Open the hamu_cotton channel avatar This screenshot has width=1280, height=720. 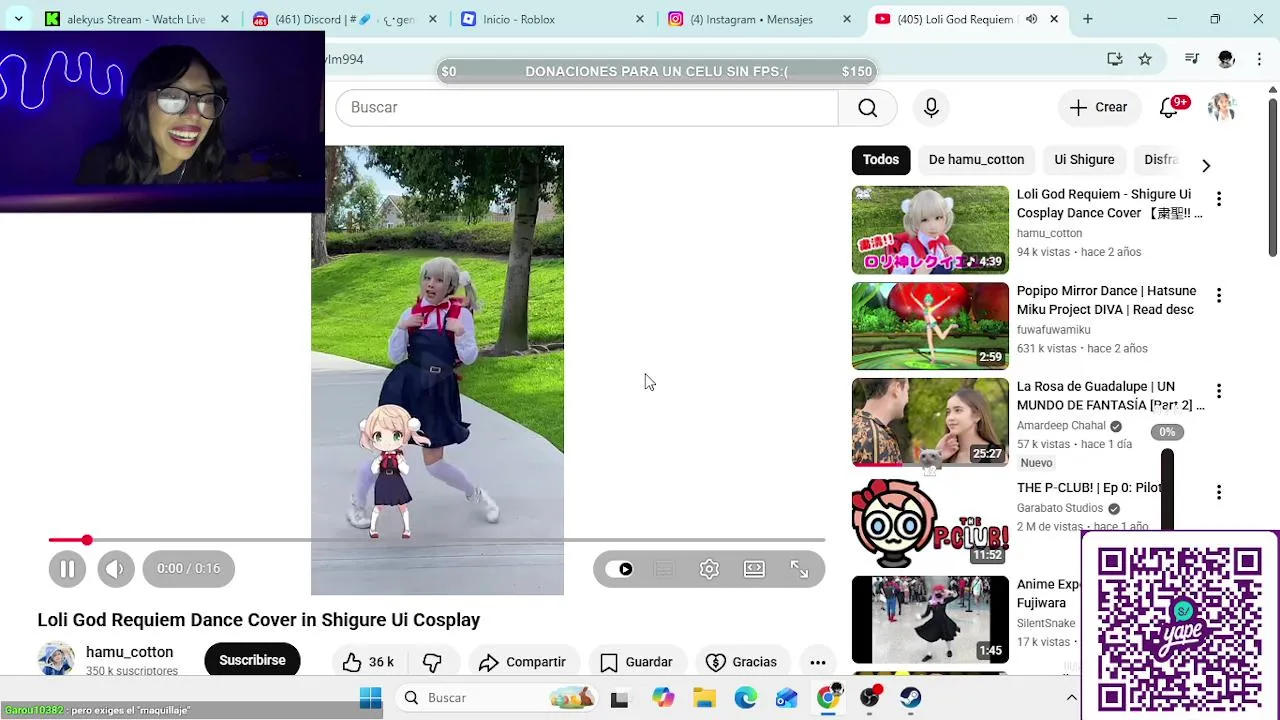pyautogui.click(x=56, y=658)
